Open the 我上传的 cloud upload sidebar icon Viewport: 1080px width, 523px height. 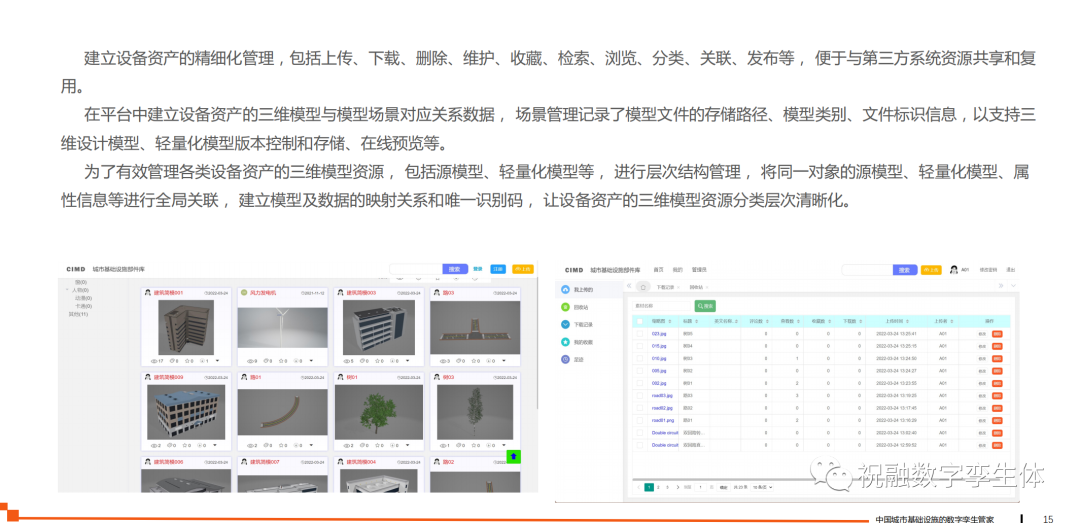pyautogui.click(x=565, y=289)
